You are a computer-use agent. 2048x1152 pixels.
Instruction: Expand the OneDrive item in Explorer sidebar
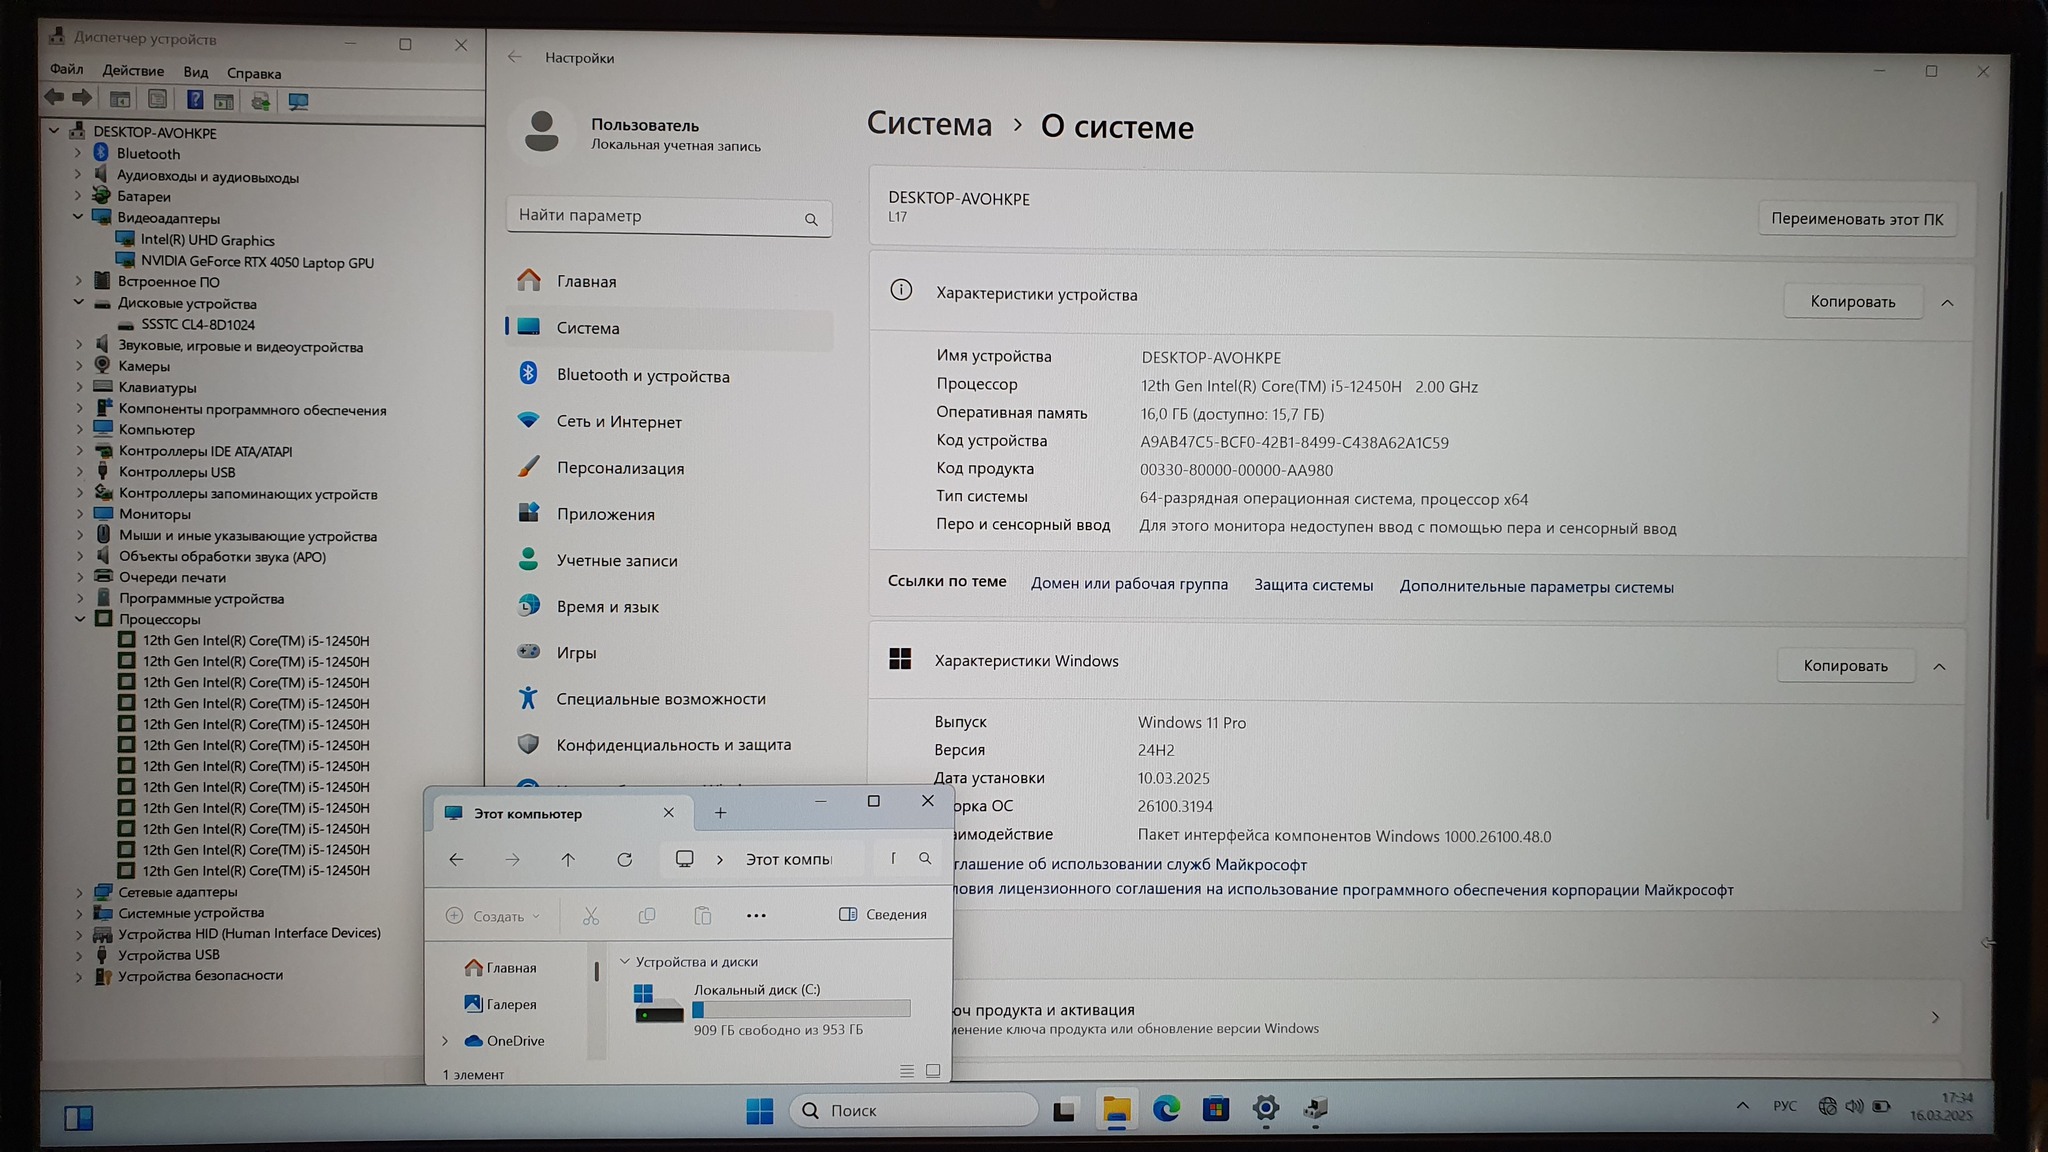coord(446,1041)
